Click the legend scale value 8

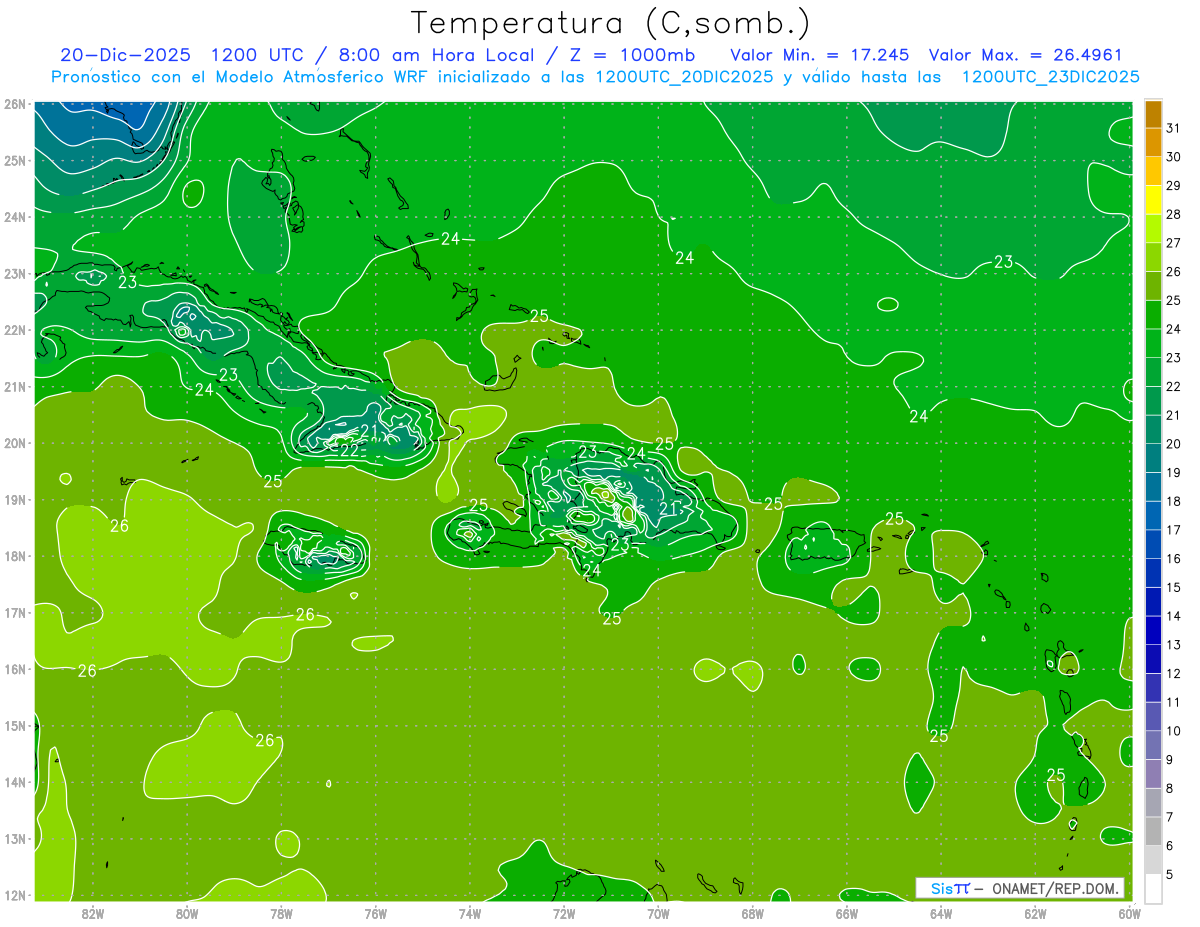point(1170,789)
